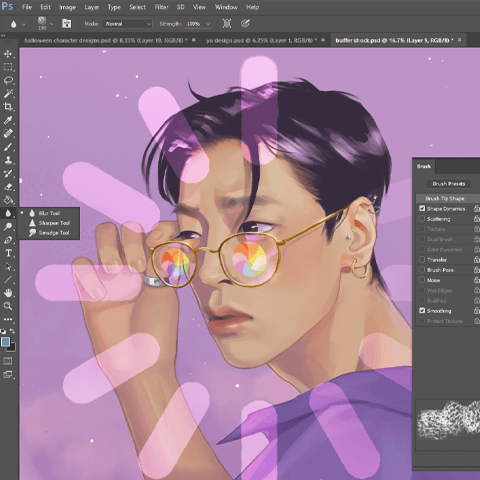The image size is (480, 480).
Task: Close the buffer shock.psd tab
Action: click(460, 40)
